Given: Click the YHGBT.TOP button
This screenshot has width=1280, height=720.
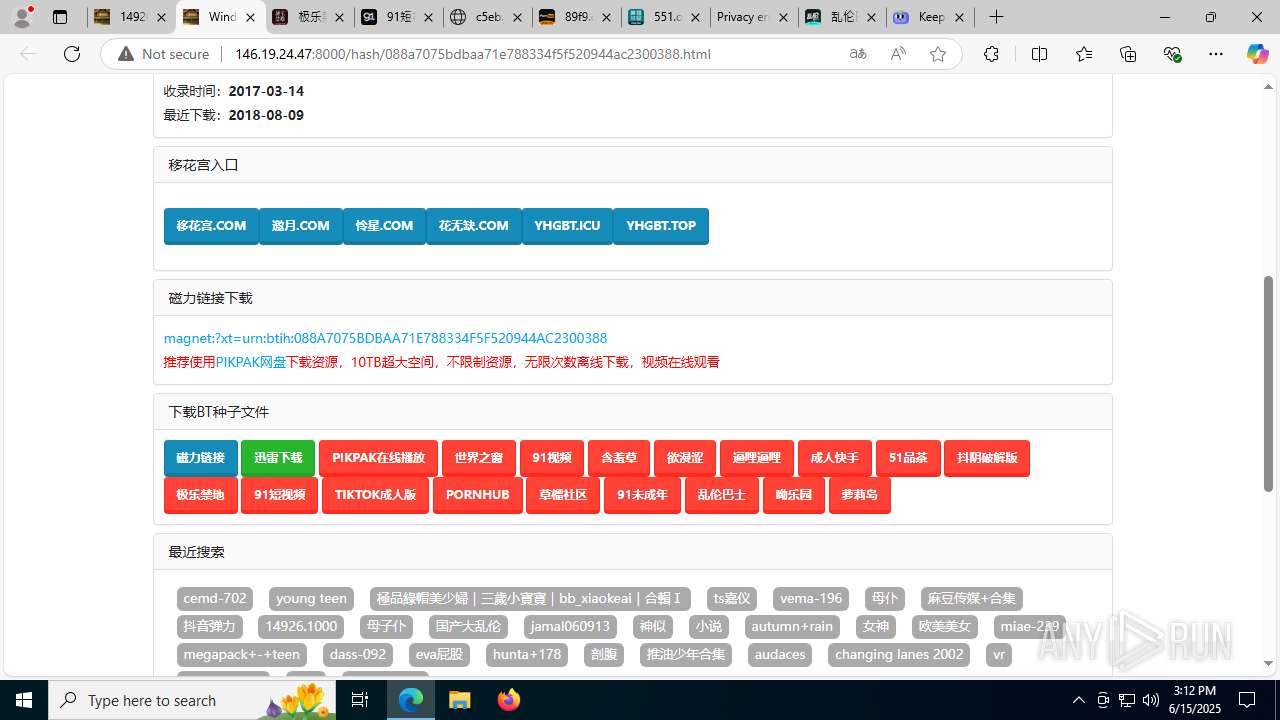Looking at the screenshot, I should pyautogui.click(x=661, y=226).
